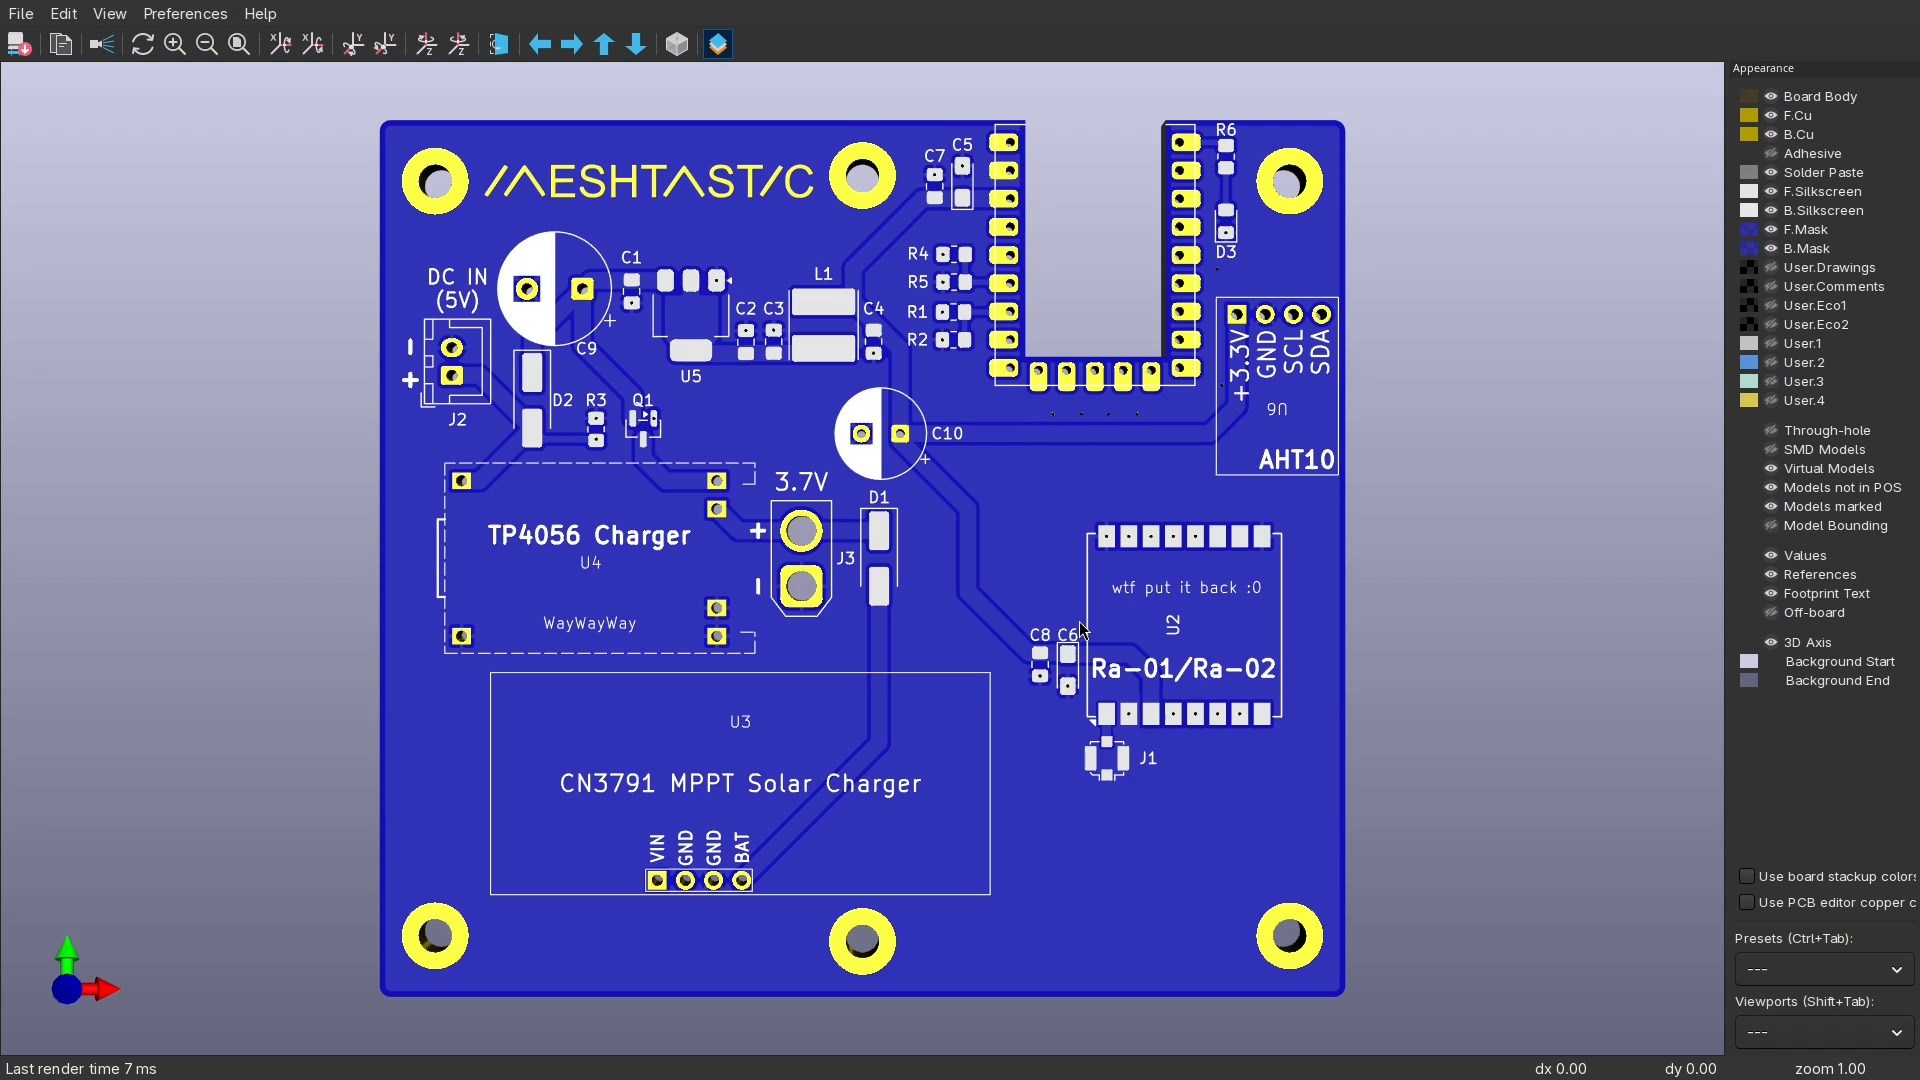Image resolution: width=1920 pixels, height=1080 pixels.
Task: Click the Background Start color swatch
Action: 1749,661
